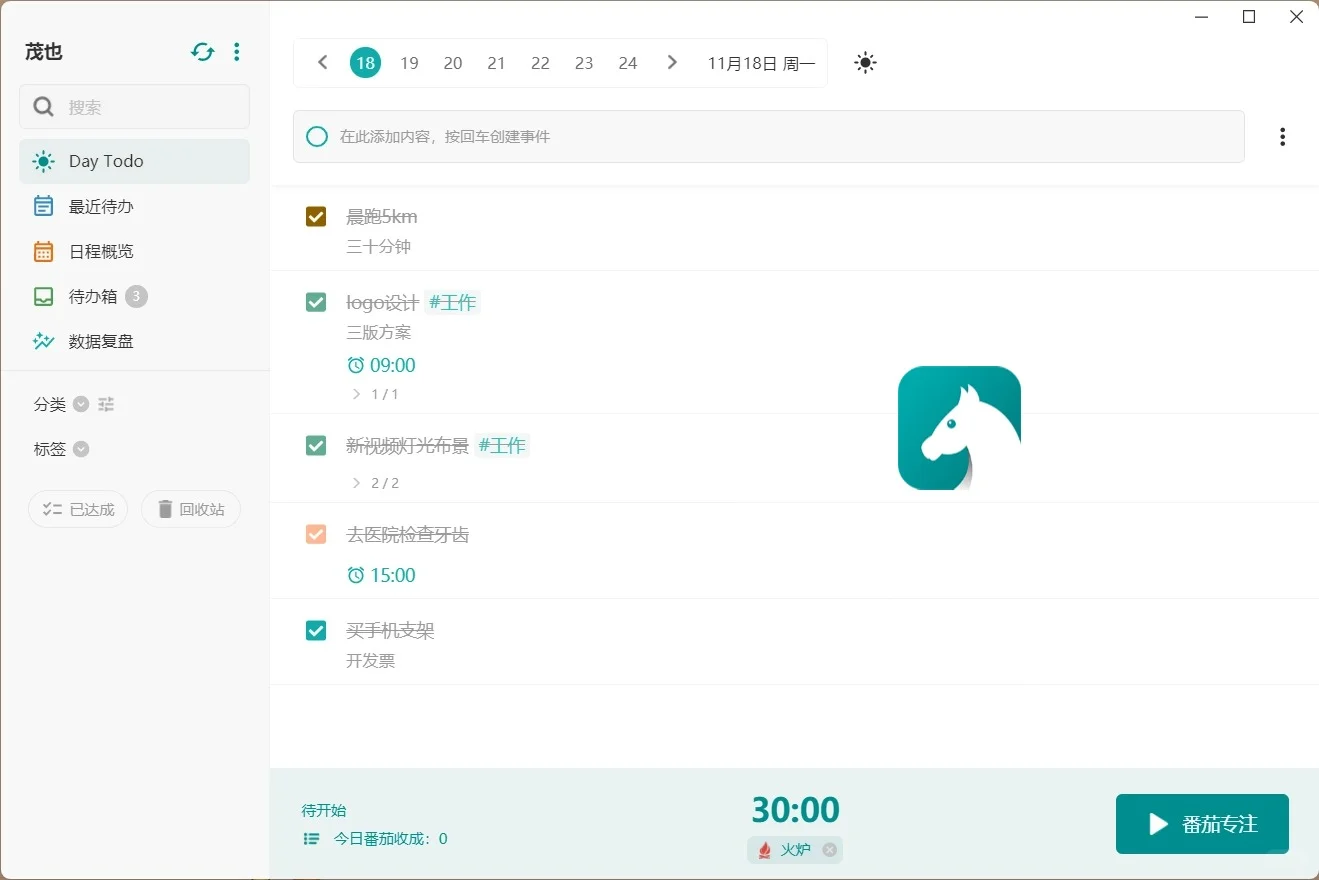The height and width of the screenshot is (880, 1319).
Task: Click the category filter icon beside 分类
Action: 106,404
